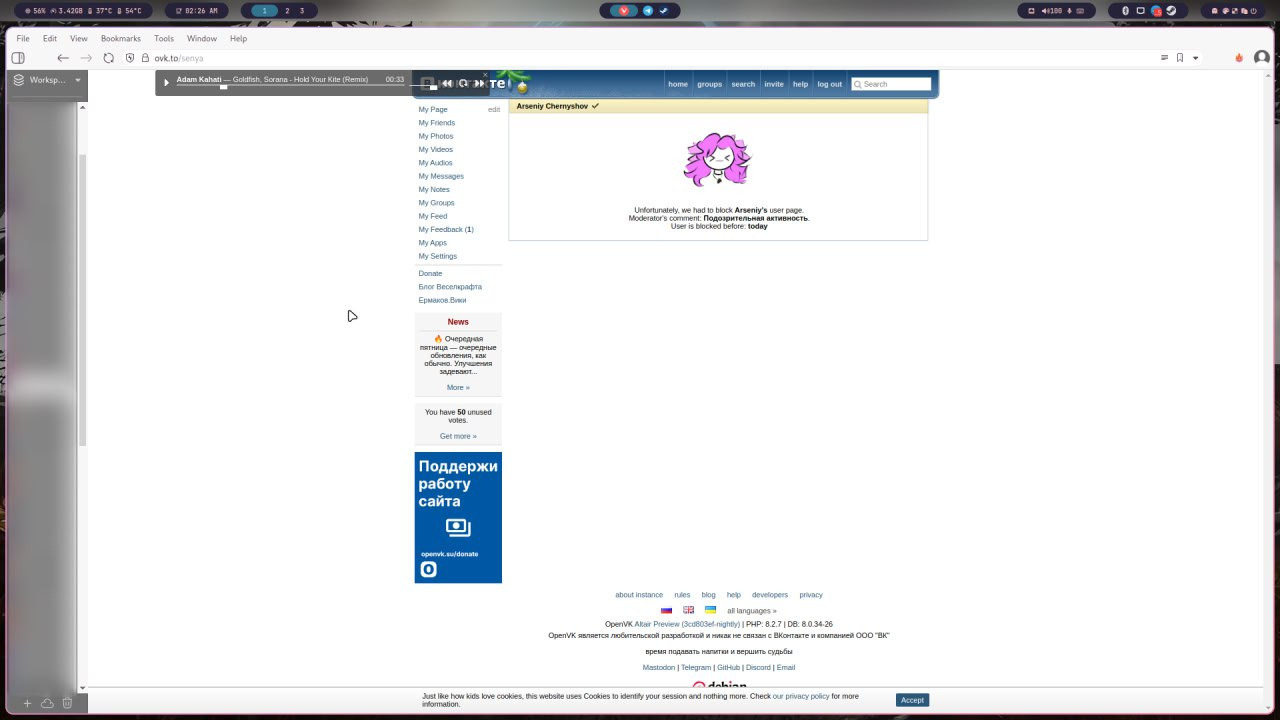Toggle repeat in the audio player
The height and width of the screenshot is (720, 1280).
click(463, 84)
